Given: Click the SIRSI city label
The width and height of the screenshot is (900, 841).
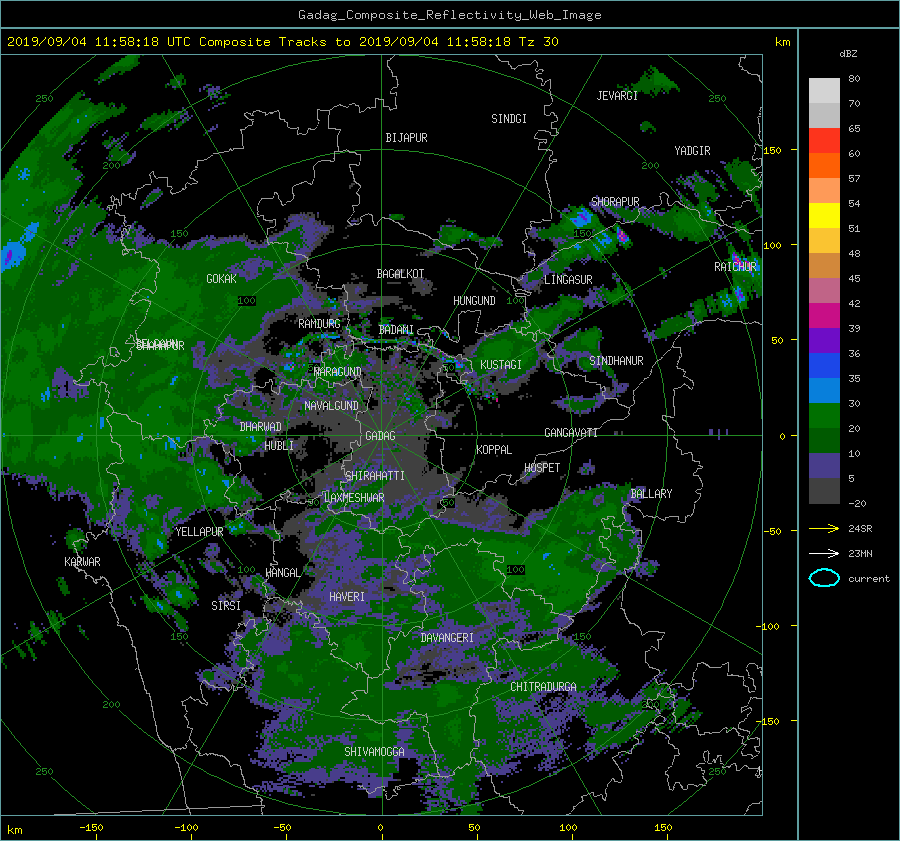Looking at the screenshot, I should [226, 606].
